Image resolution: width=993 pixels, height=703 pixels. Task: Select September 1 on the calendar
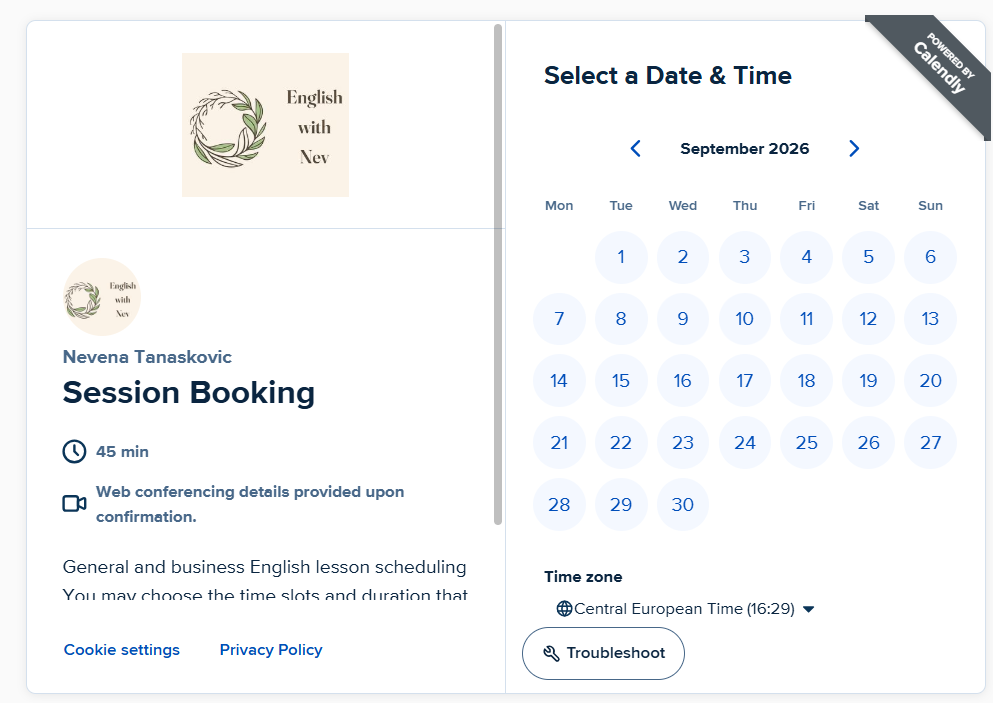[621, 256]
